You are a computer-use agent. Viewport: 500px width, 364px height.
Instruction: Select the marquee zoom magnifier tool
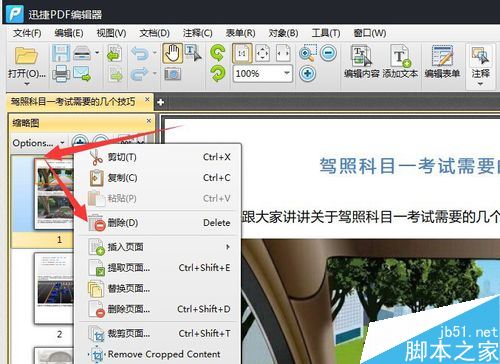[307, 53]
